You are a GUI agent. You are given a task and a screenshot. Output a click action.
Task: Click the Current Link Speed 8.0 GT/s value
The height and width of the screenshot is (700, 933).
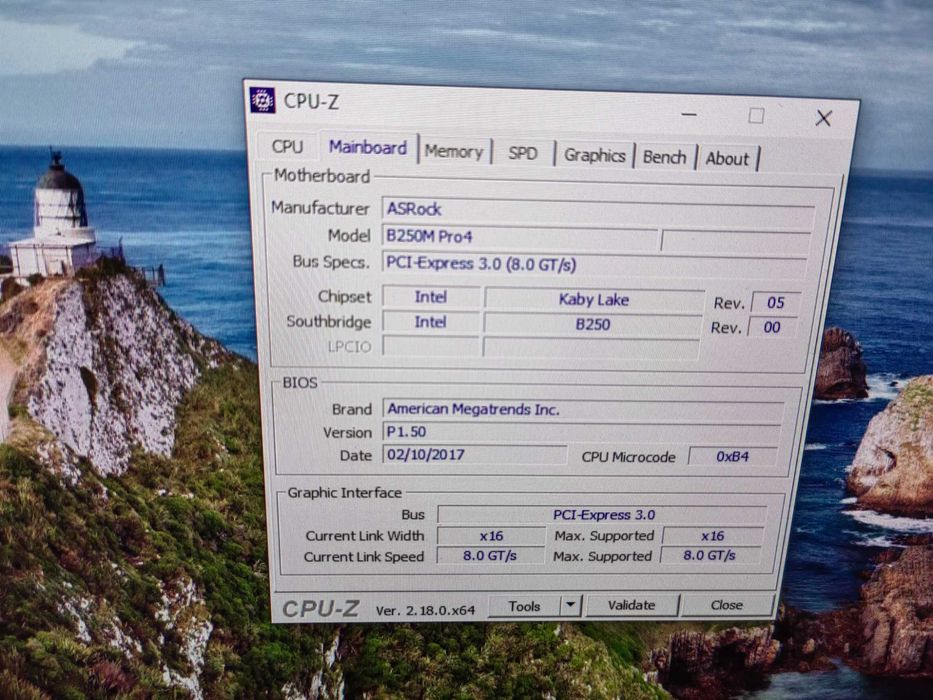[x=490, y=556]
